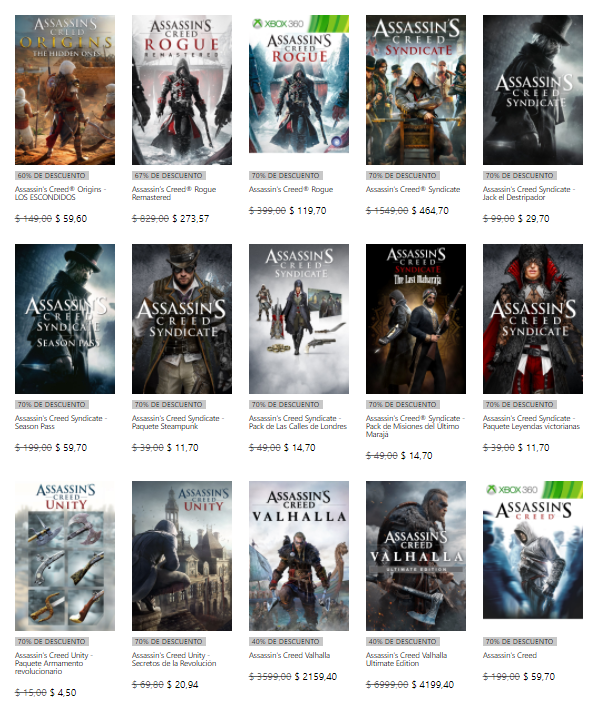
Task: Click the Unity Paquete Armamento revolucionario weapons image
Action: [65, 556]
